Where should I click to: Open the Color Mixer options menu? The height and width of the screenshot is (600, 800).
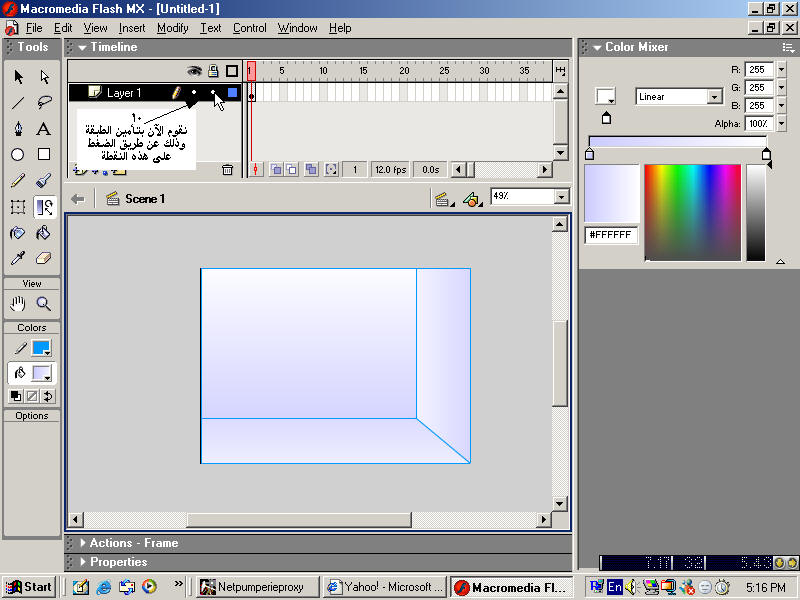(788, 47)
